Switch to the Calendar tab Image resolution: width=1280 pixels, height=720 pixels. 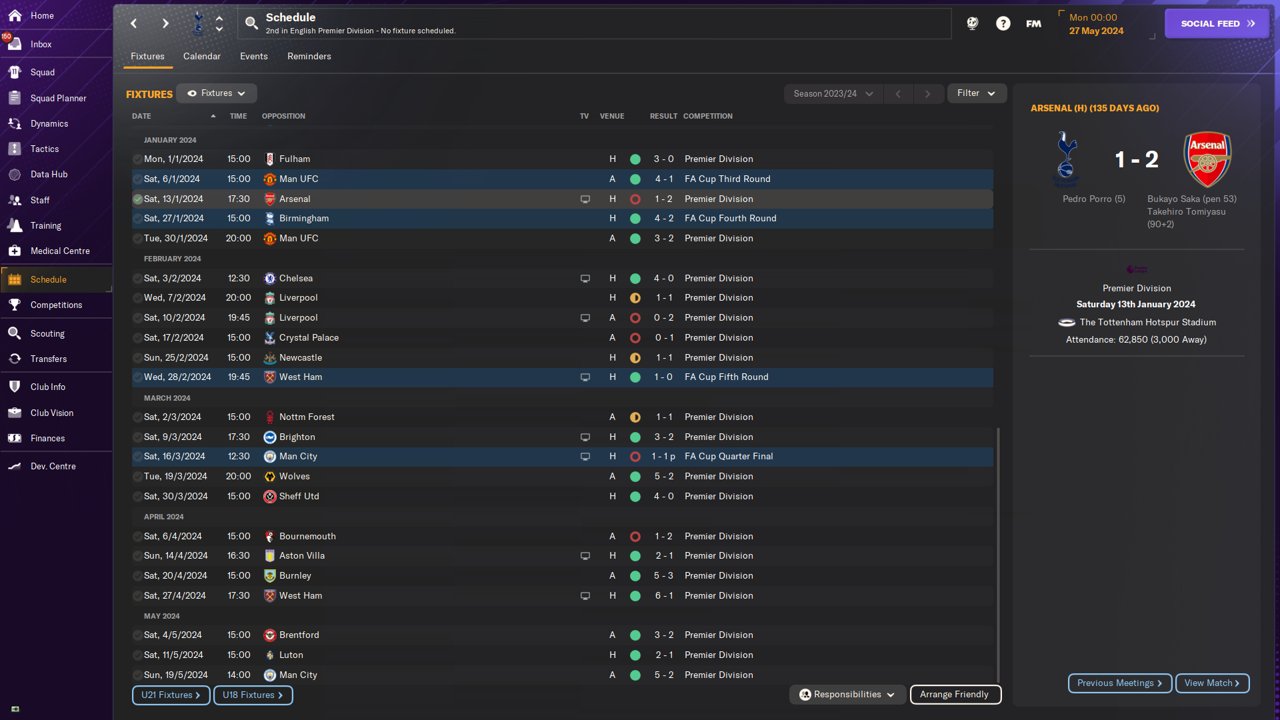click(x=201, y=56)
